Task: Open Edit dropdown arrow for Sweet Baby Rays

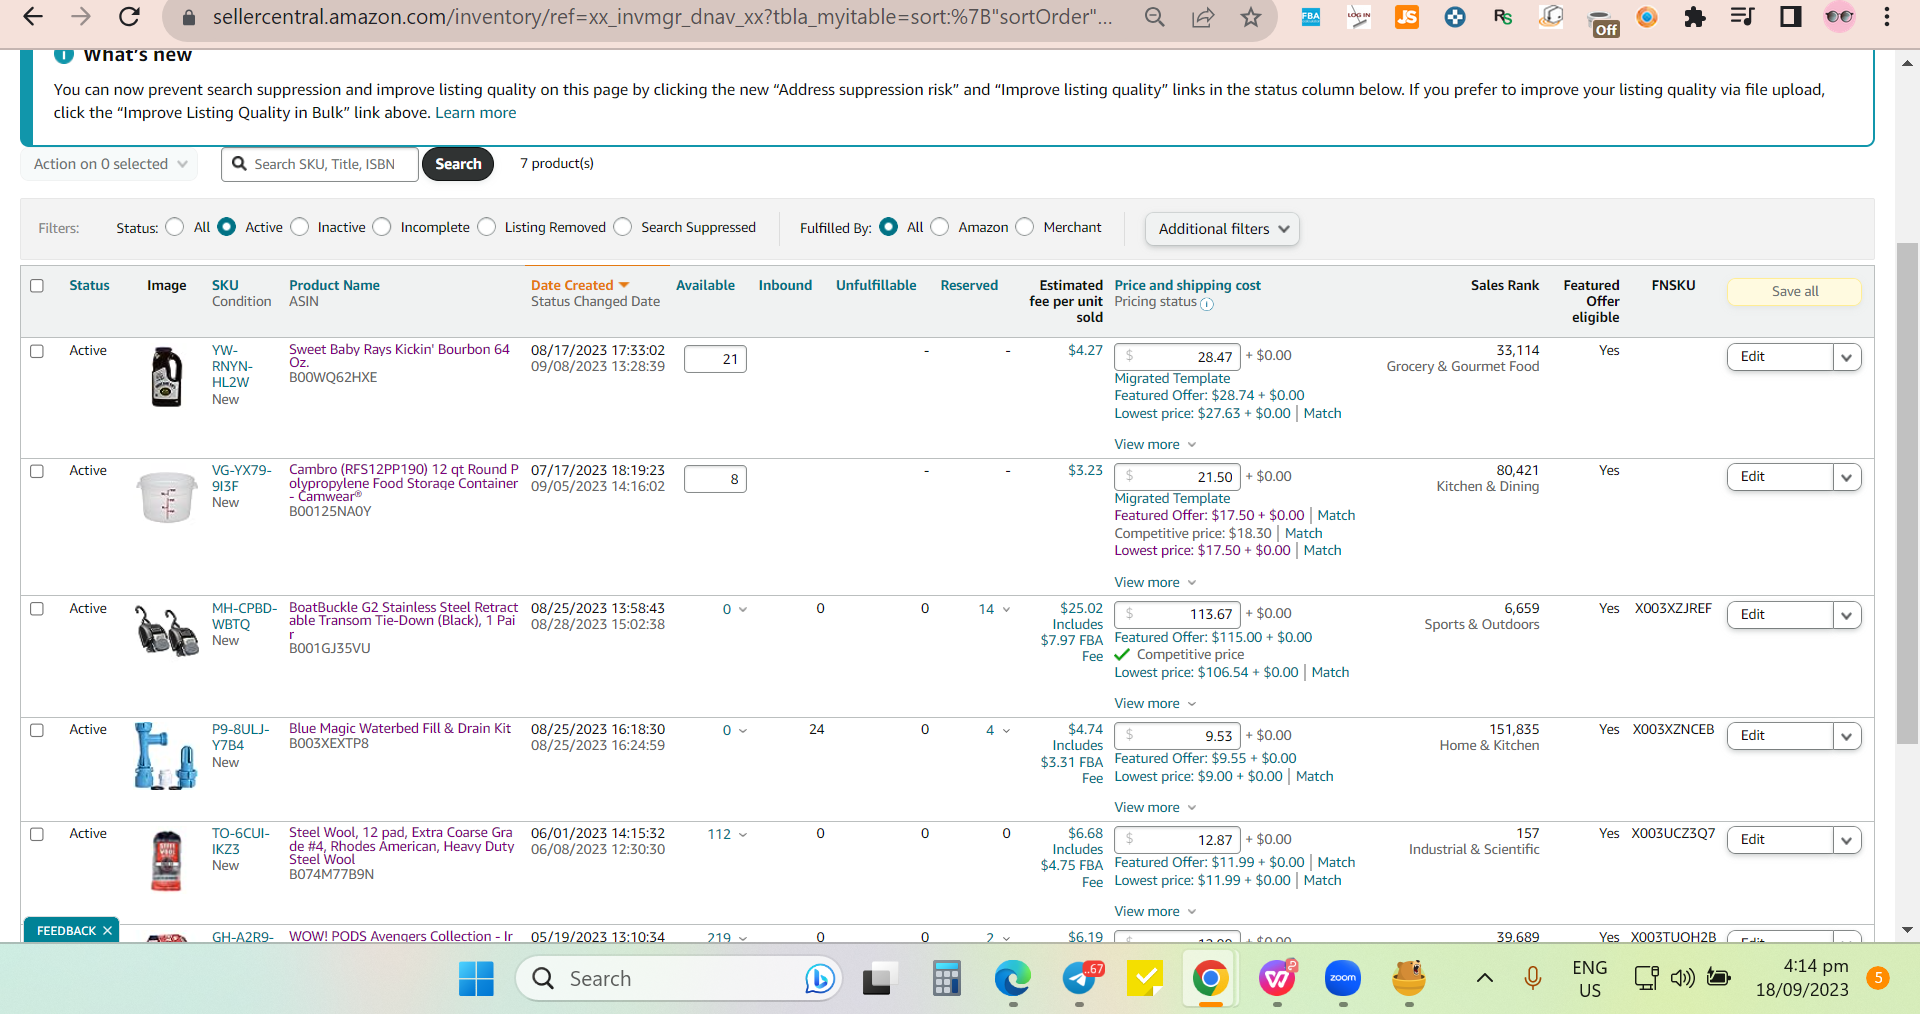Action: 1847,357
